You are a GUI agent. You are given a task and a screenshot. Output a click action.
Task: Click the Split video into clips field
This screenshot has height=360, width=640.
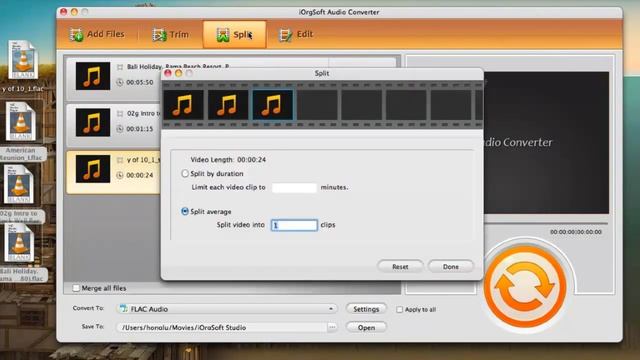[x=294, y=225]
